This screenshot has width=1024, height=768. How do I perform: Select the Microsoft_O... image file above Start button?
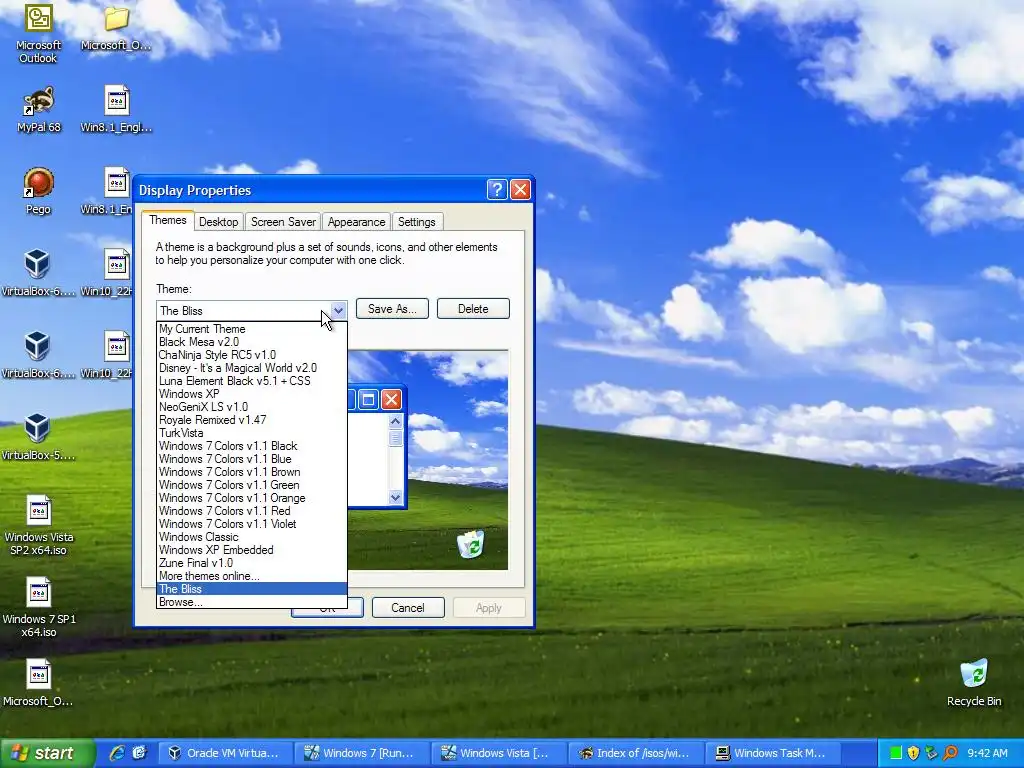coord(39,683)
